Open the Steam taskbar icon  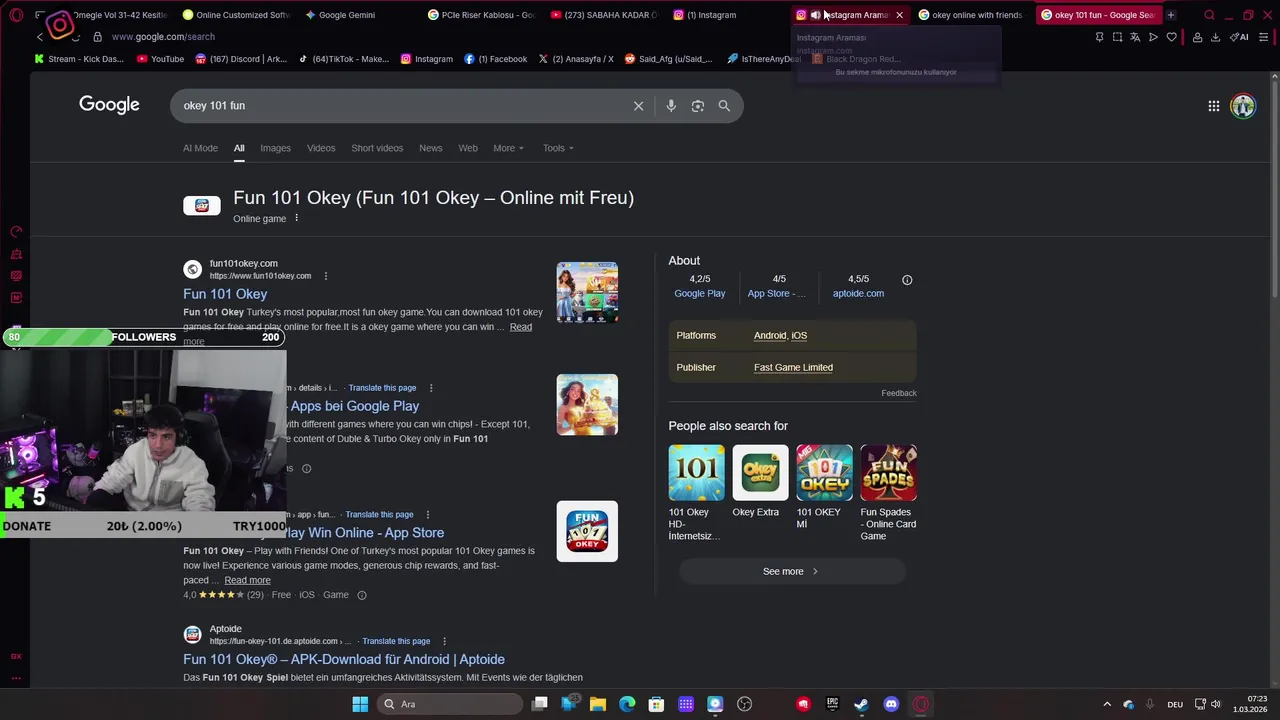(861, 704)
